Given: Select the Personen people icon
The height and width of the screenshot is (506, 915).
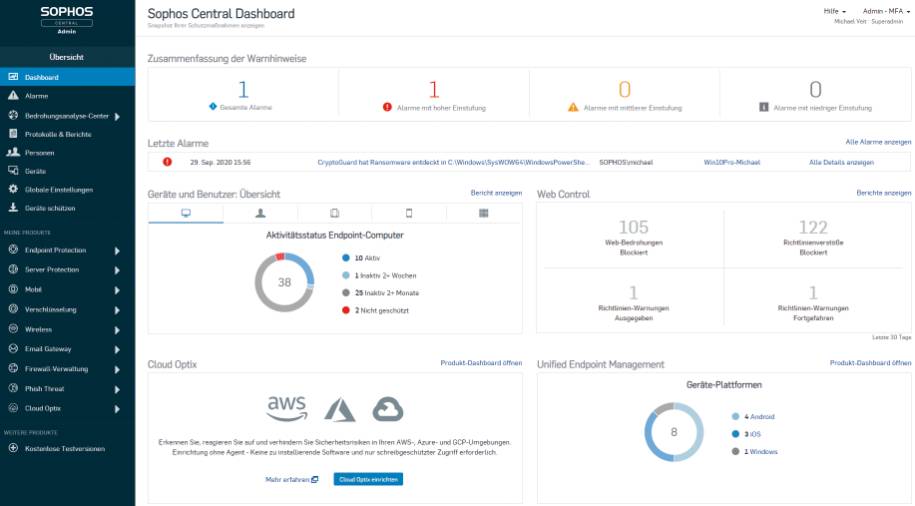Looking at the screenshot, I should pos(13,152).
